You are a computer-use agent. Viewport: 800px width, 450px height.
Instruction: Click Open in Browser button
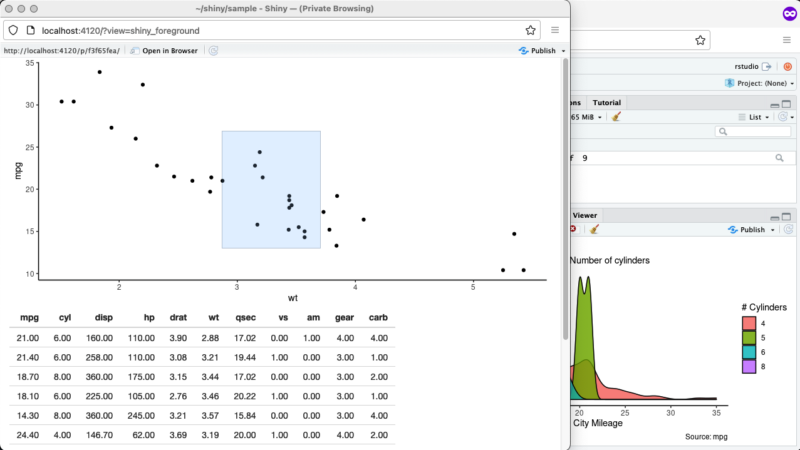(x=165, y=50)
